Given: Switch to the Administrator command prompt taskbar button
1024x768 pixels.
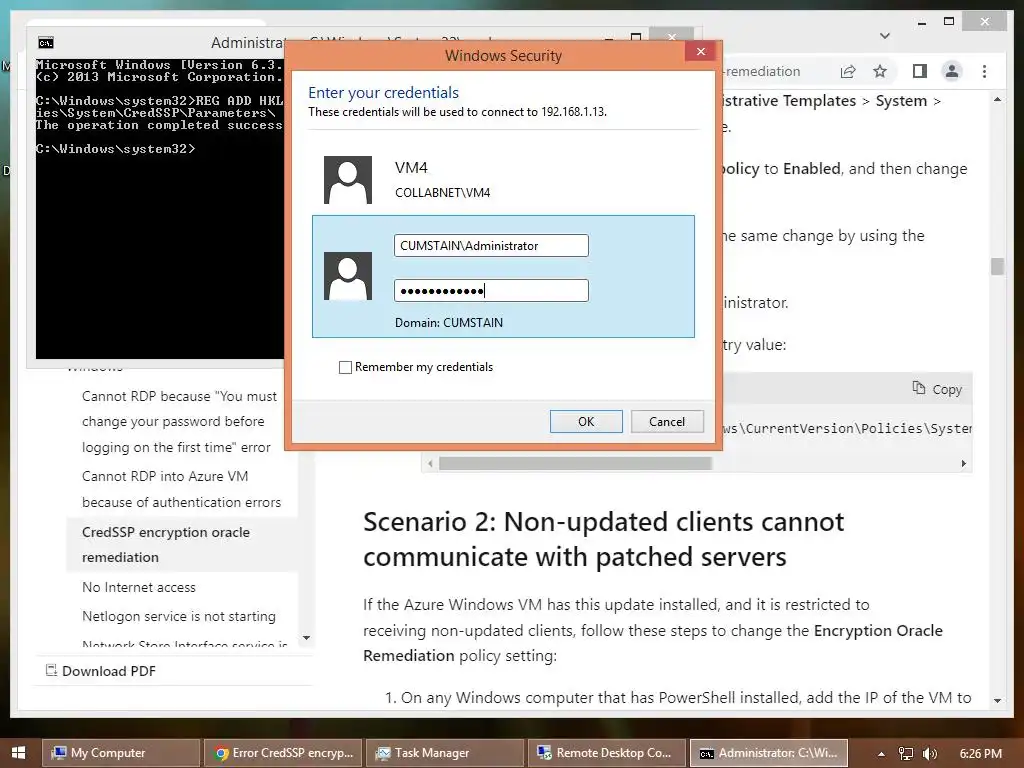Looking at the screenshot, I should 769,752.
